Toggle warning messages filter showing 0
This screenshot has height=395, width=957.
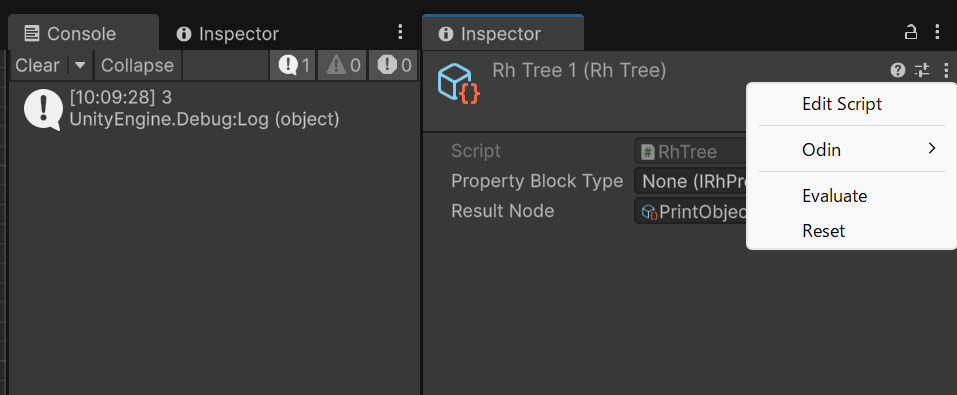(342, 65)
